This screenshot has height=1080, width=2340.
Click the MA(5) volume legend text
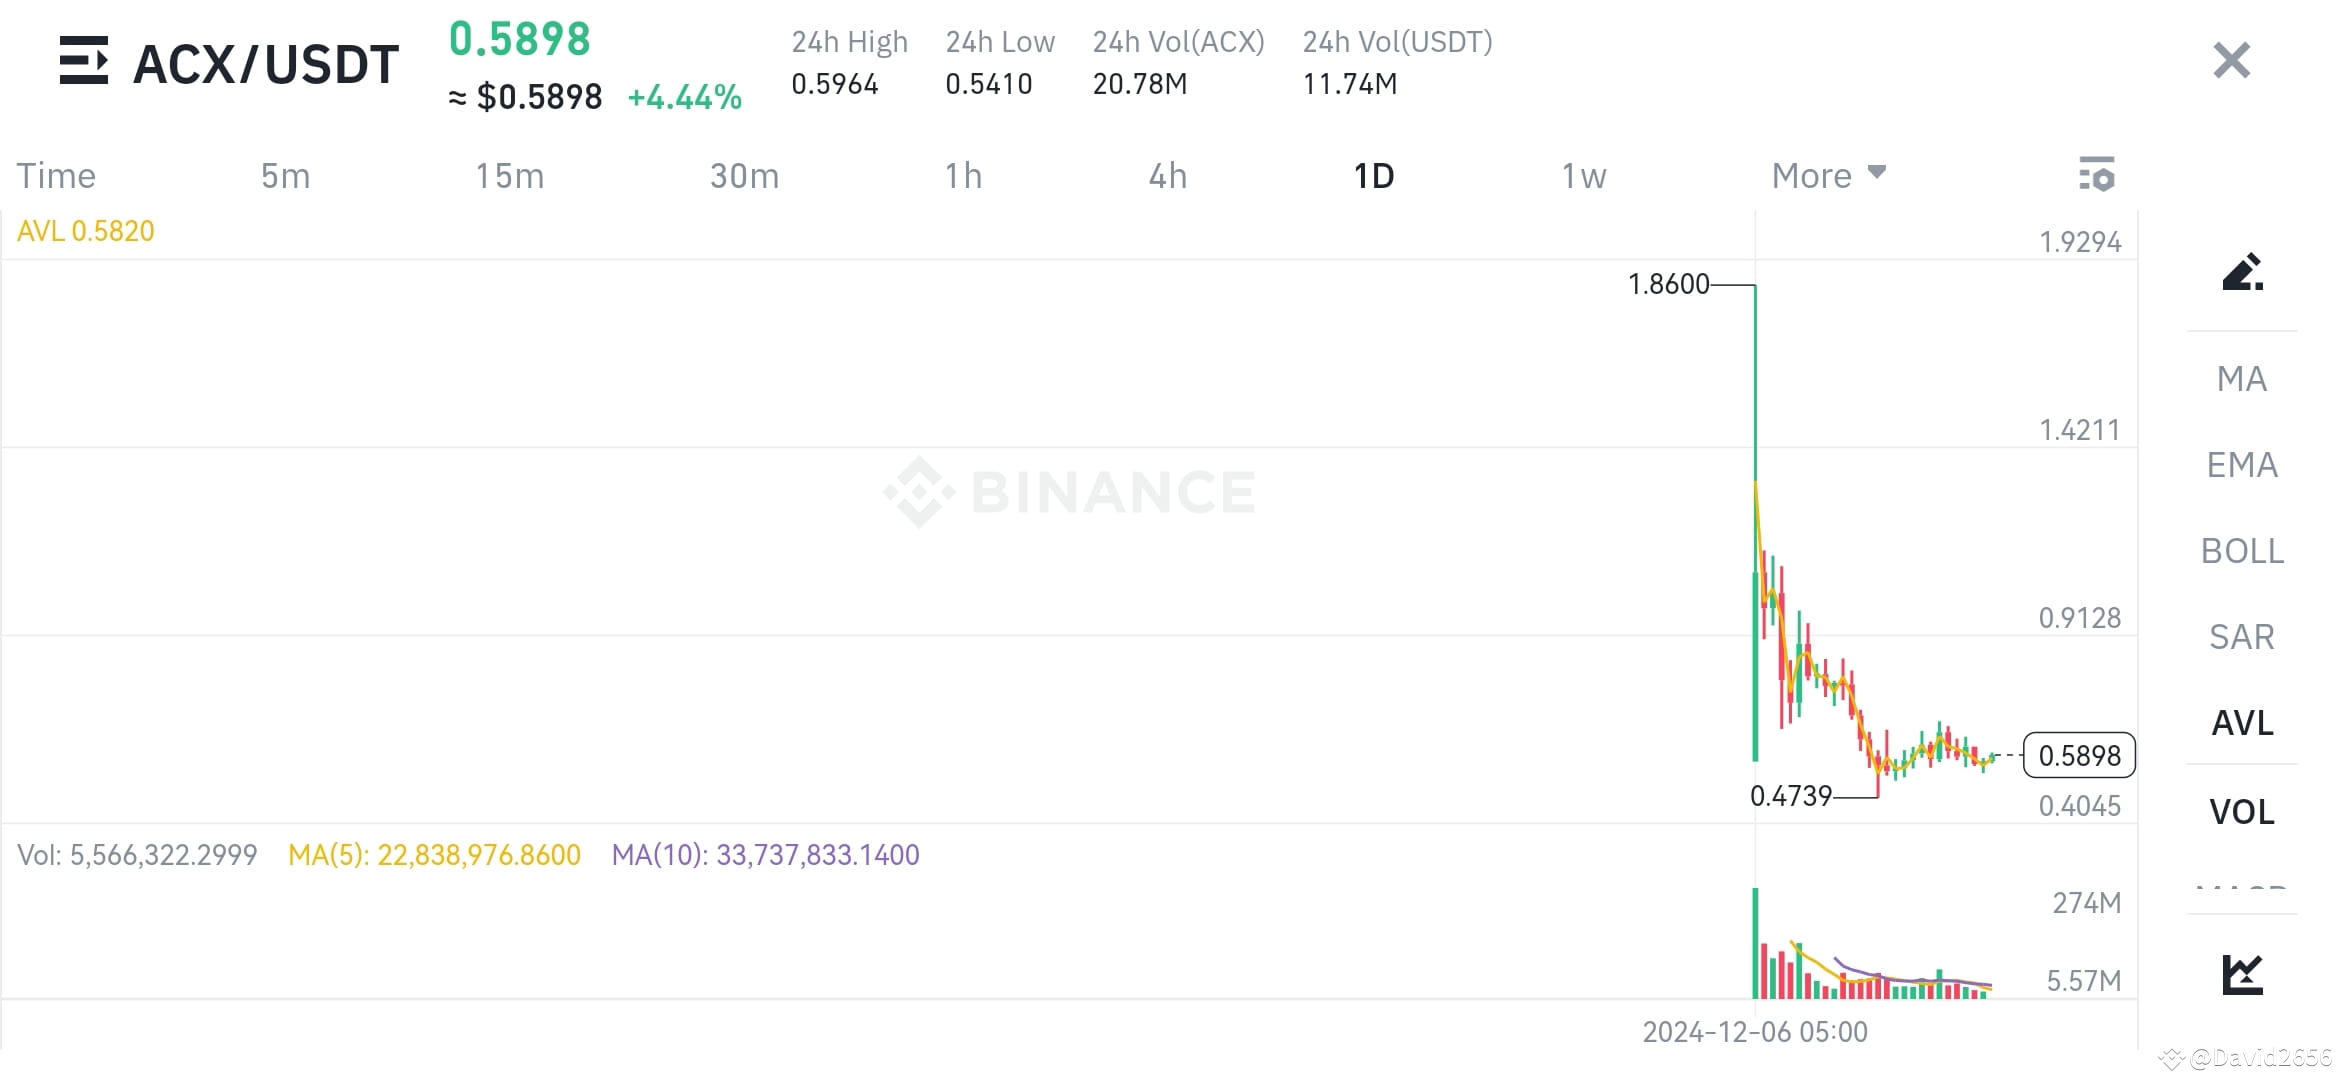[433, 855]
